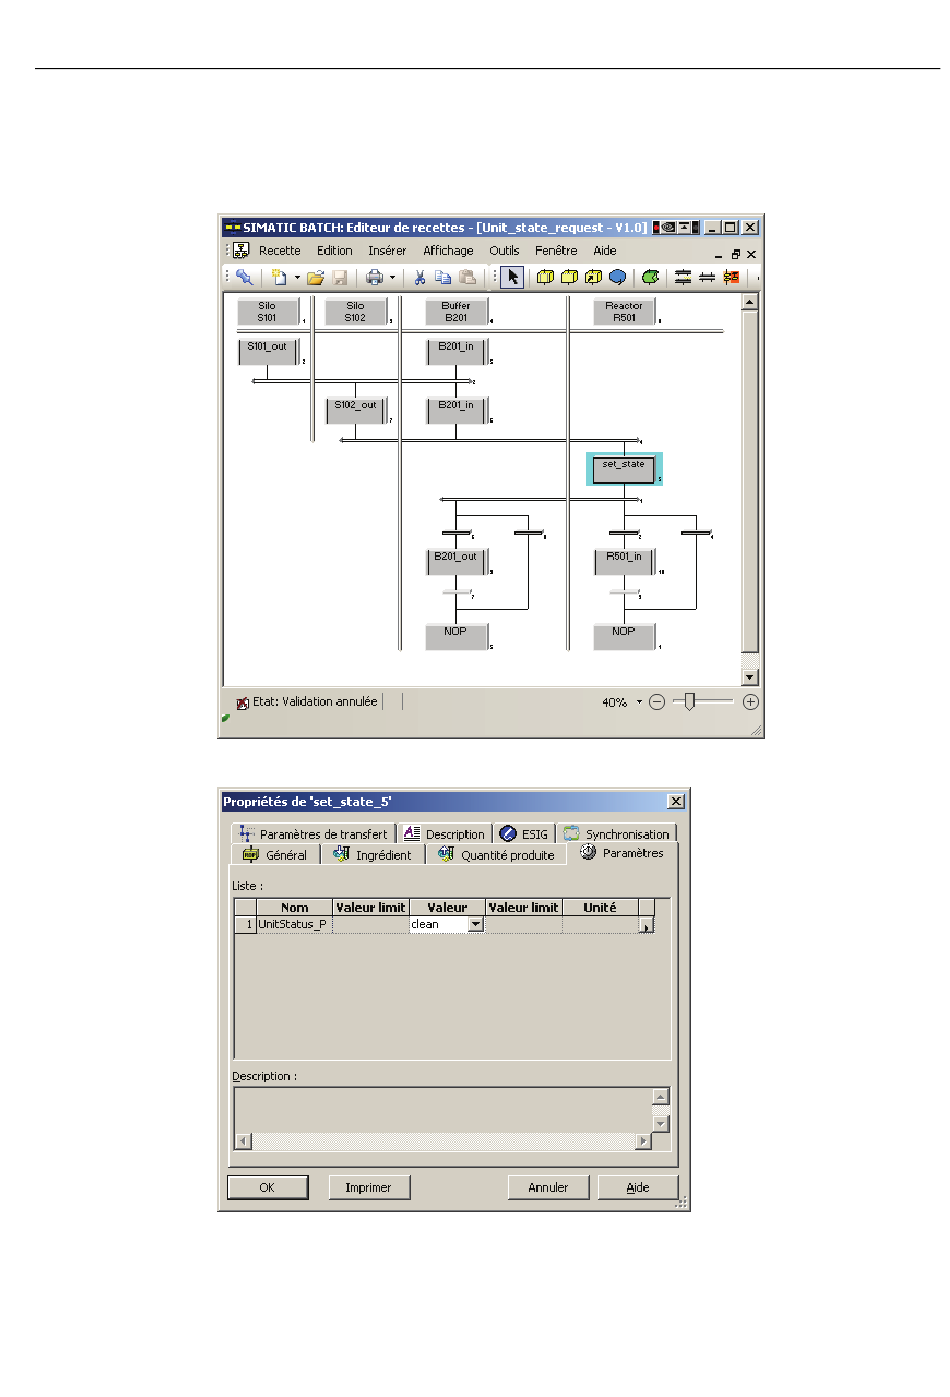Click the simultaneous branch icon with double lines
This screenshot has height=1397, width=950.
tap(683, 277)
